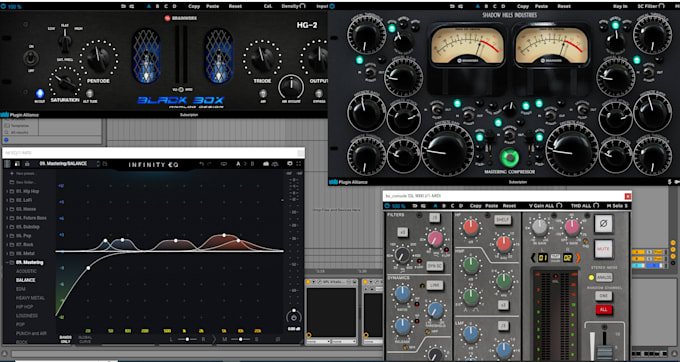Toggle ANALOG stereo mode in SSL console

pyautogui.click(x=604, y=277)
